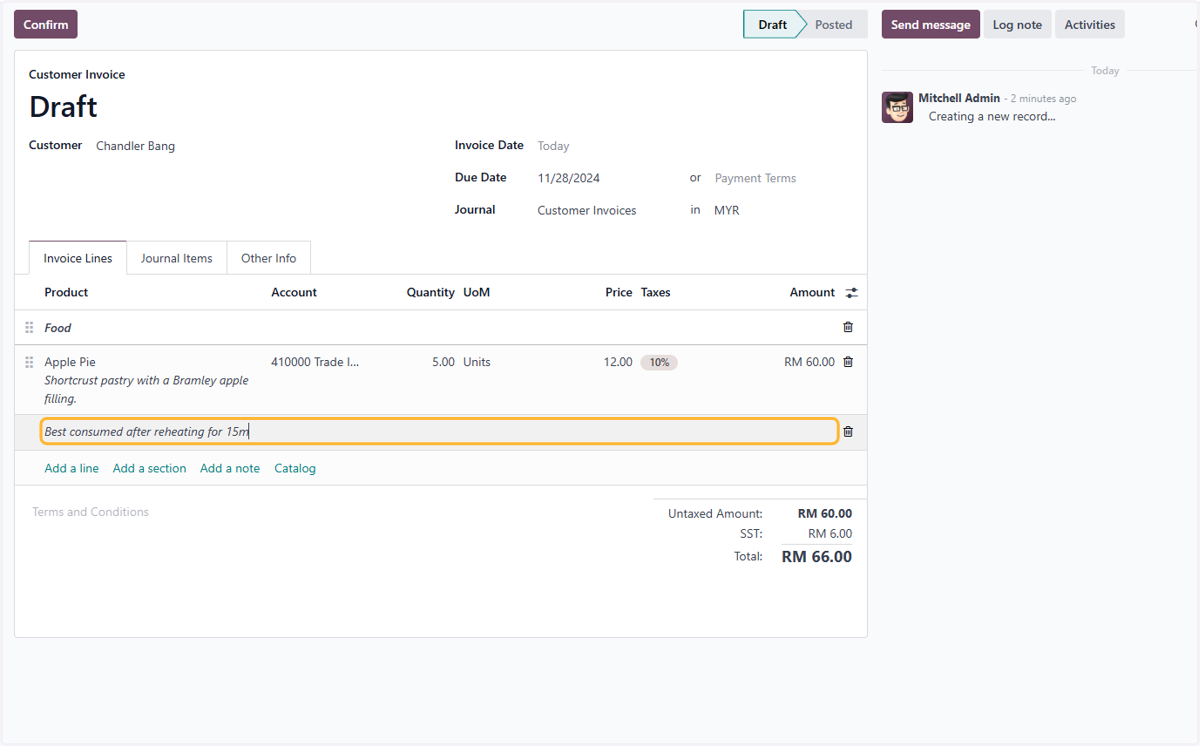Switch to Journal Items tab
This screenshot has height=746, width=1200.
[177, 258]
